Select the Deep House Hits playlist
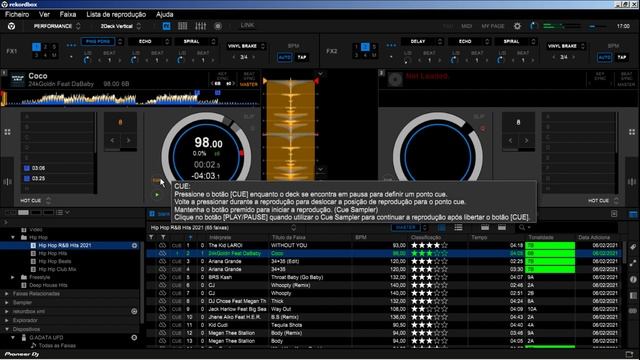The width and height of the screenshot is (640, 360). (x=48, y=285)
